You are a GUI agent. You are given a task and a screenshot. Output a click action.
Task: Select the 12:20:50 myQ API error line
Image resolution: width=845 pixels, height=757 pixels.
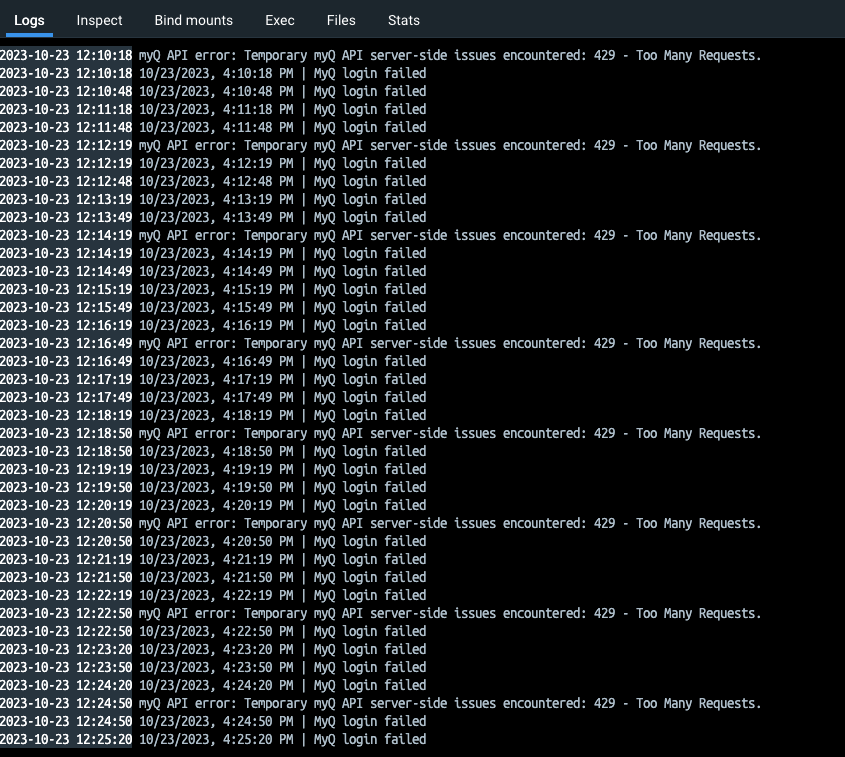(x=380, y=523)
